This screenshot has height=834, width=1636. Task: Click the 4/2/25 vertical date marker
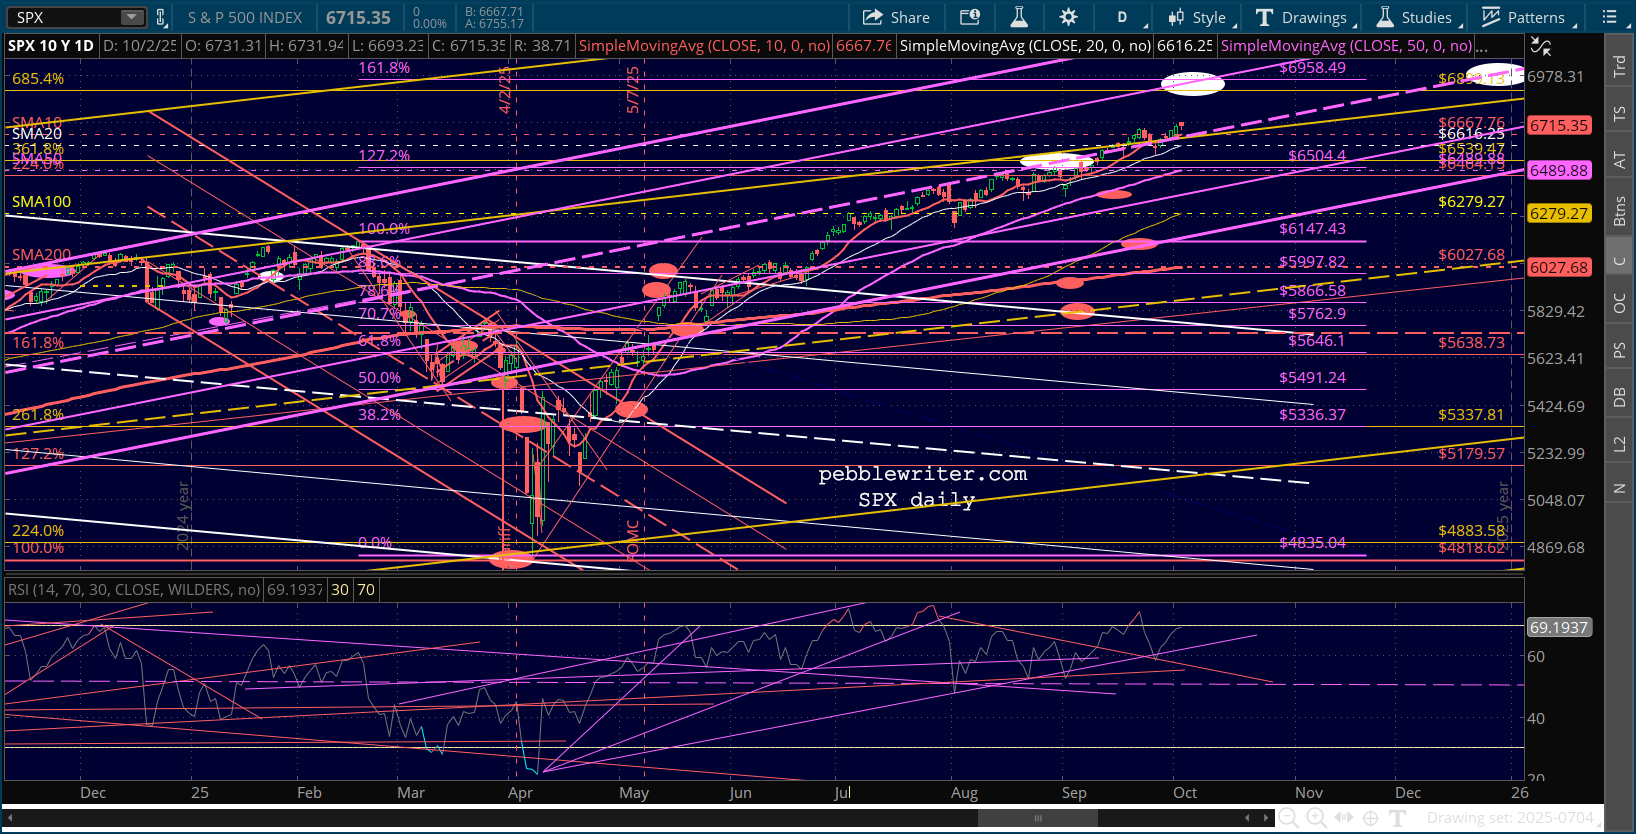tap(505, 90)
